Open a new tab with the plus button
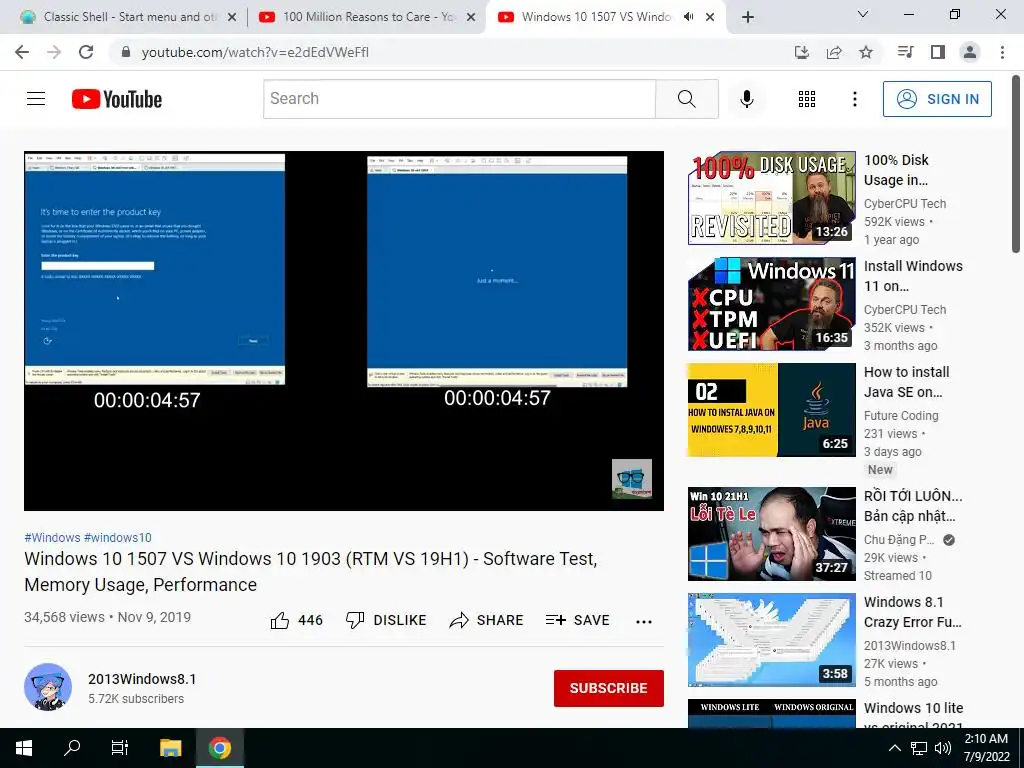The height and width of the screenshot is (768, 1024). (748, 18)
